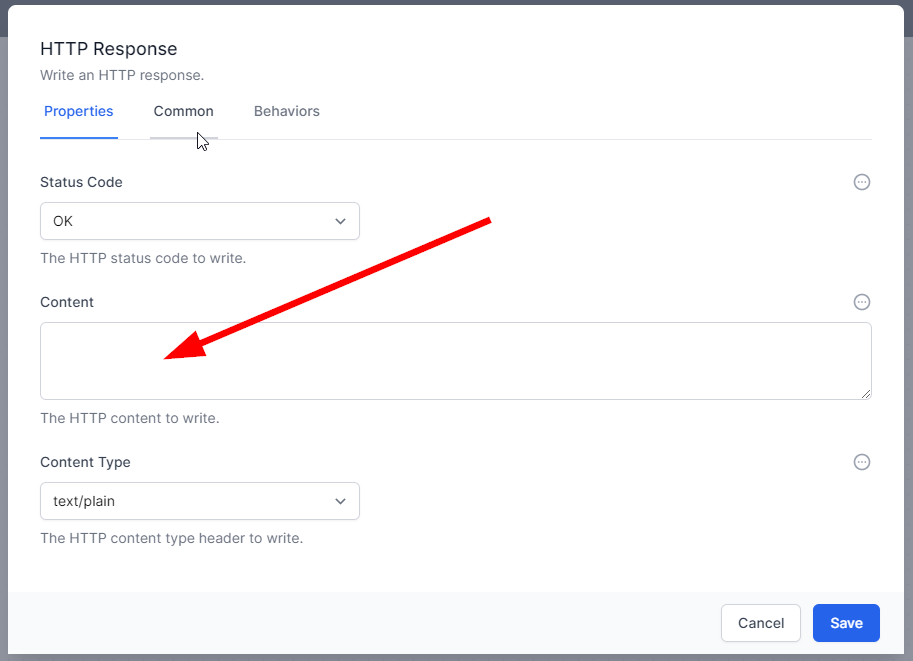Open the text/plain Content Type dropdown
Viewport: 913px width, 661px height.
(x=199, y=501)
